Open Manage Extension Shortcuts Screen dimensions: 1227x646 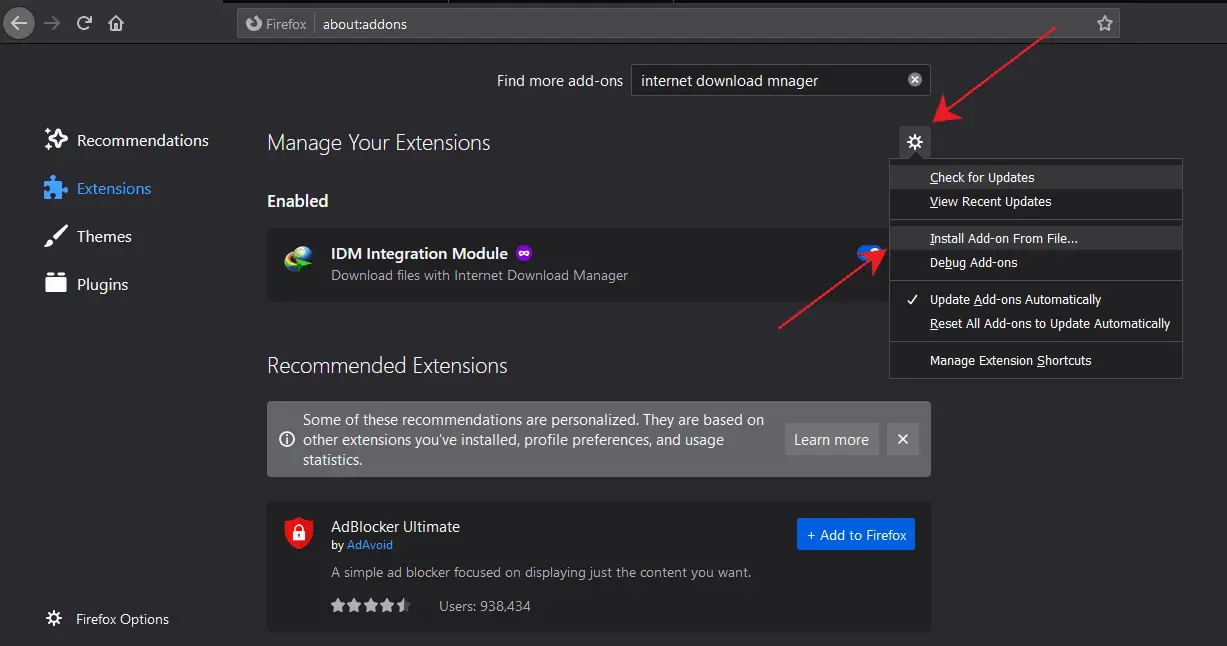(x=1036, y=360)
